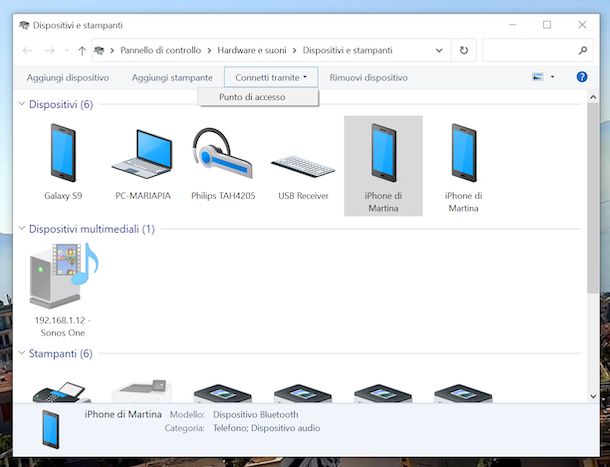Collapse the Stampanti (6) group

point(22,353)
